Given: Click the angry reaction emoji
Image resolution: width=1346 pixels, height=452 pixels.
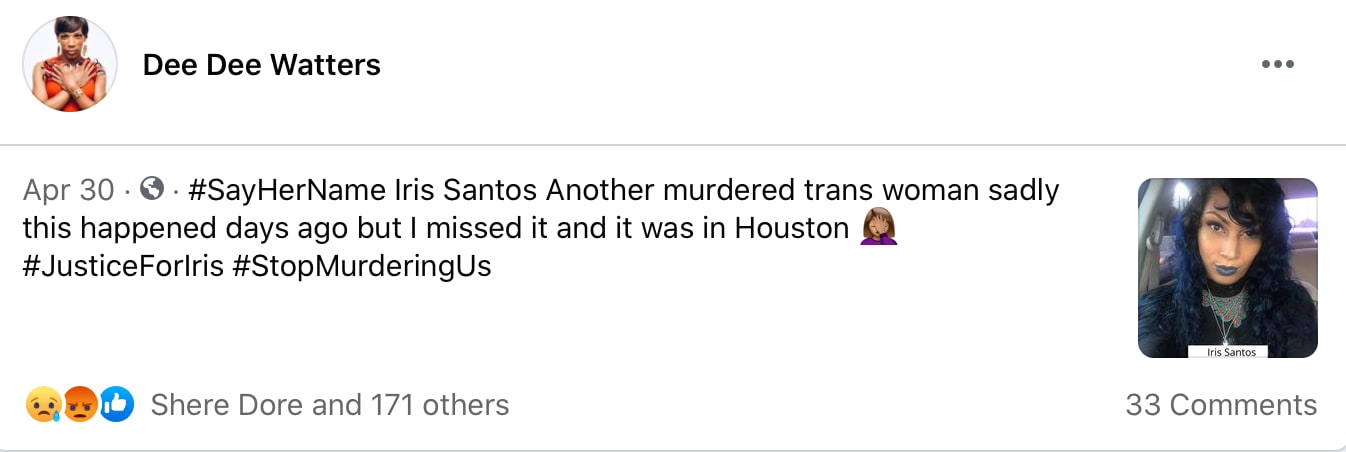Looking at the screenshot, I should (80, 405).
